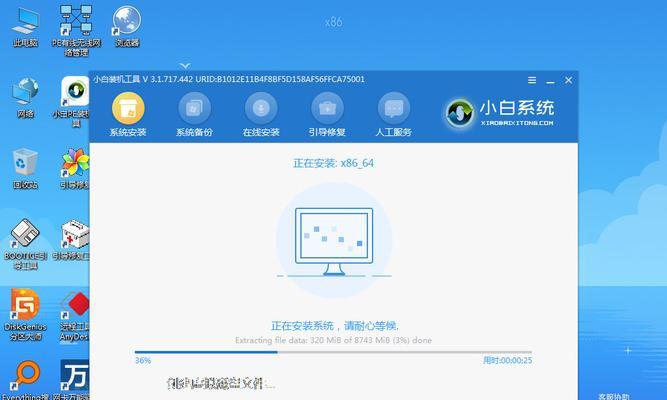Click the 小白系统 logo

pos(500,113)
